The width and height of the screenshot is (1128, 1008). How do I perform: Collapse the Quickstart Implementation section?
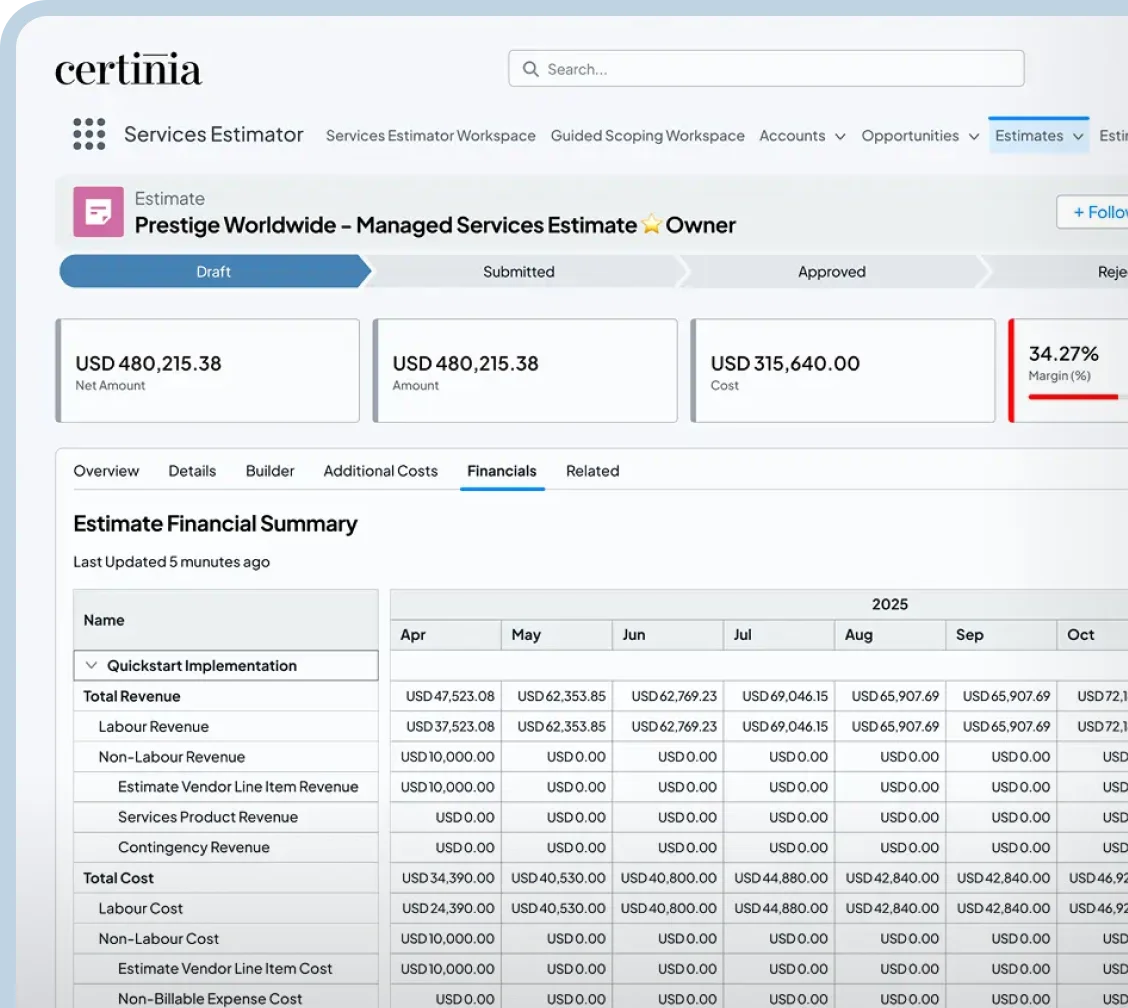(x=92, y=666)
